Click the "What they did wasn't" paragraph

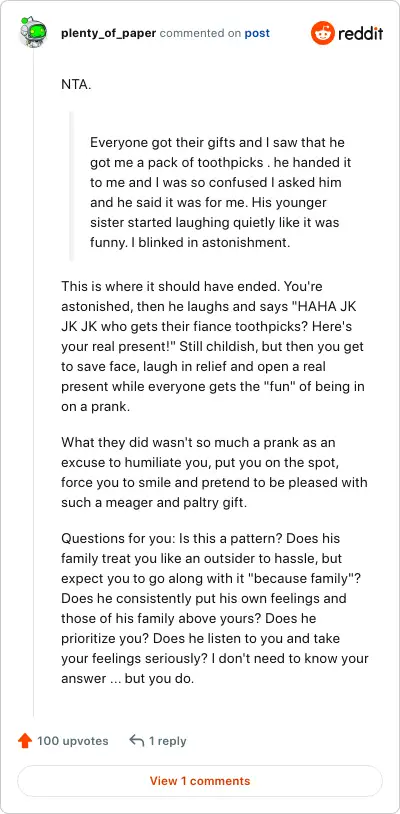tap(214, 473)
